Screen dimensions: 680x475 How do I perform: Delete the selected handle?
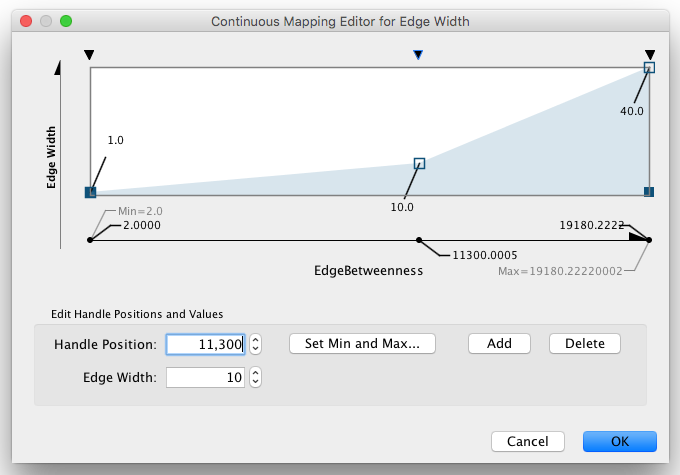tap(584, 344)
